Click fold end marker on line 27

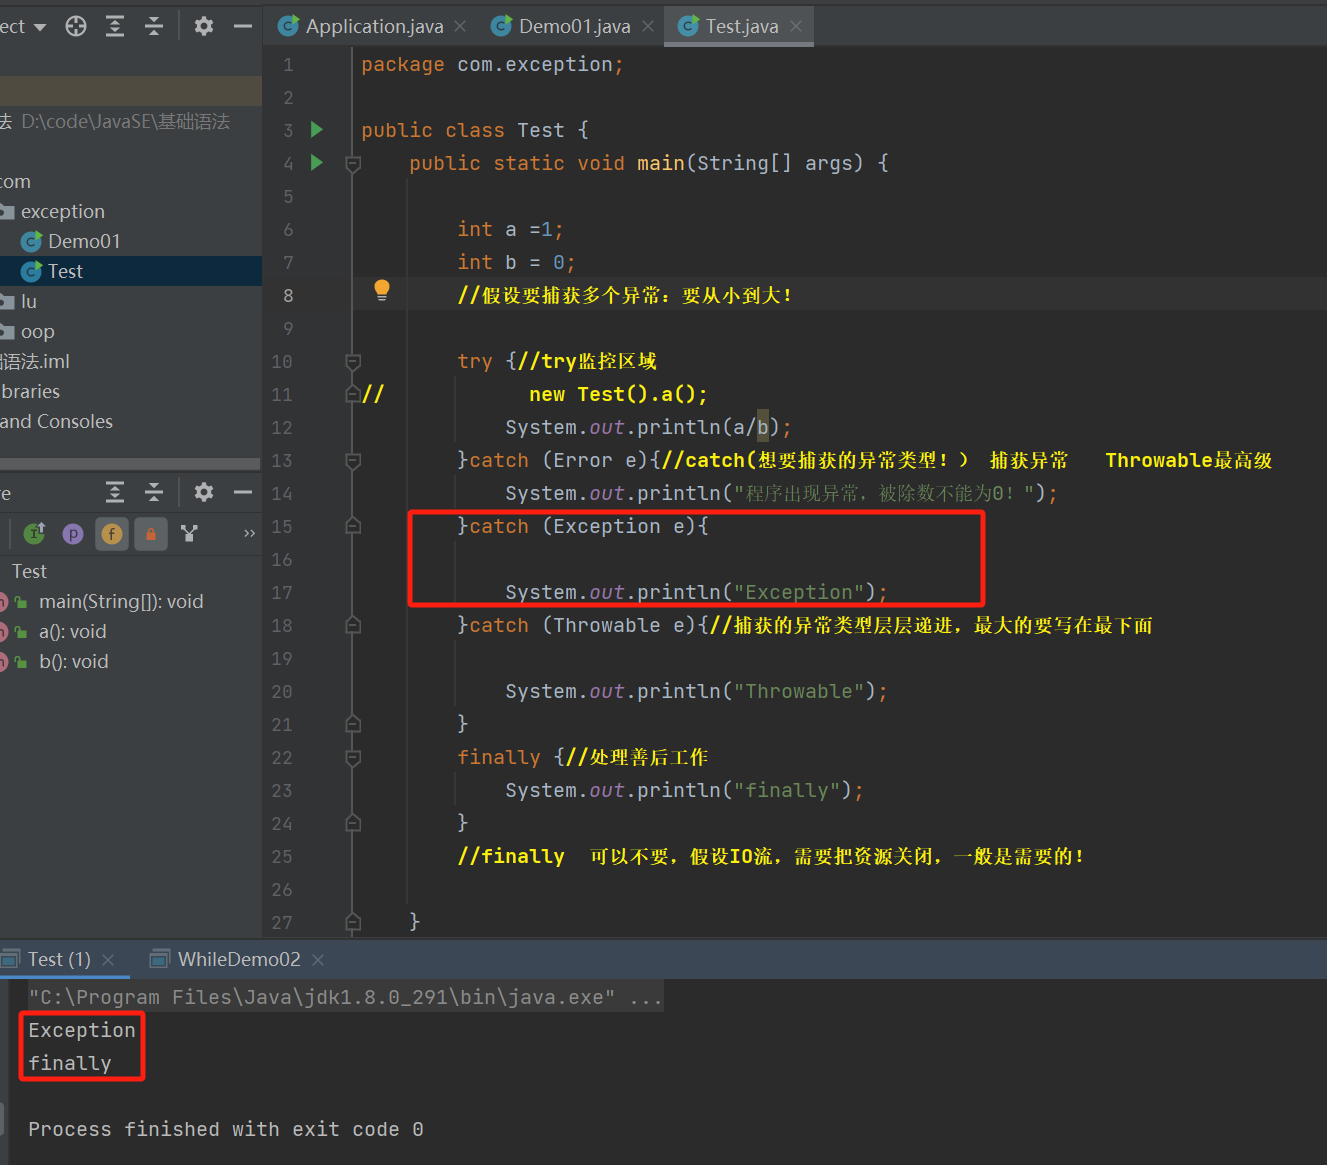tap(353, 922)
